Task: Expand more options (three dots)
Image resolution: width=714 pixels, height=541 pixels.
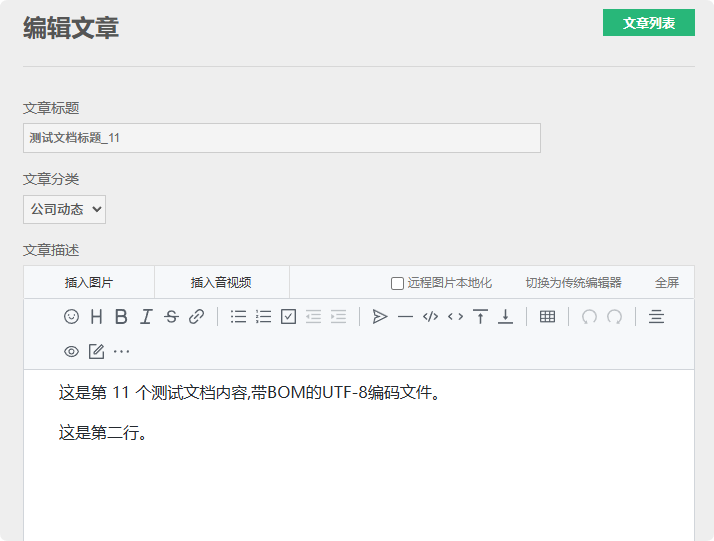Action: [121, 351]
